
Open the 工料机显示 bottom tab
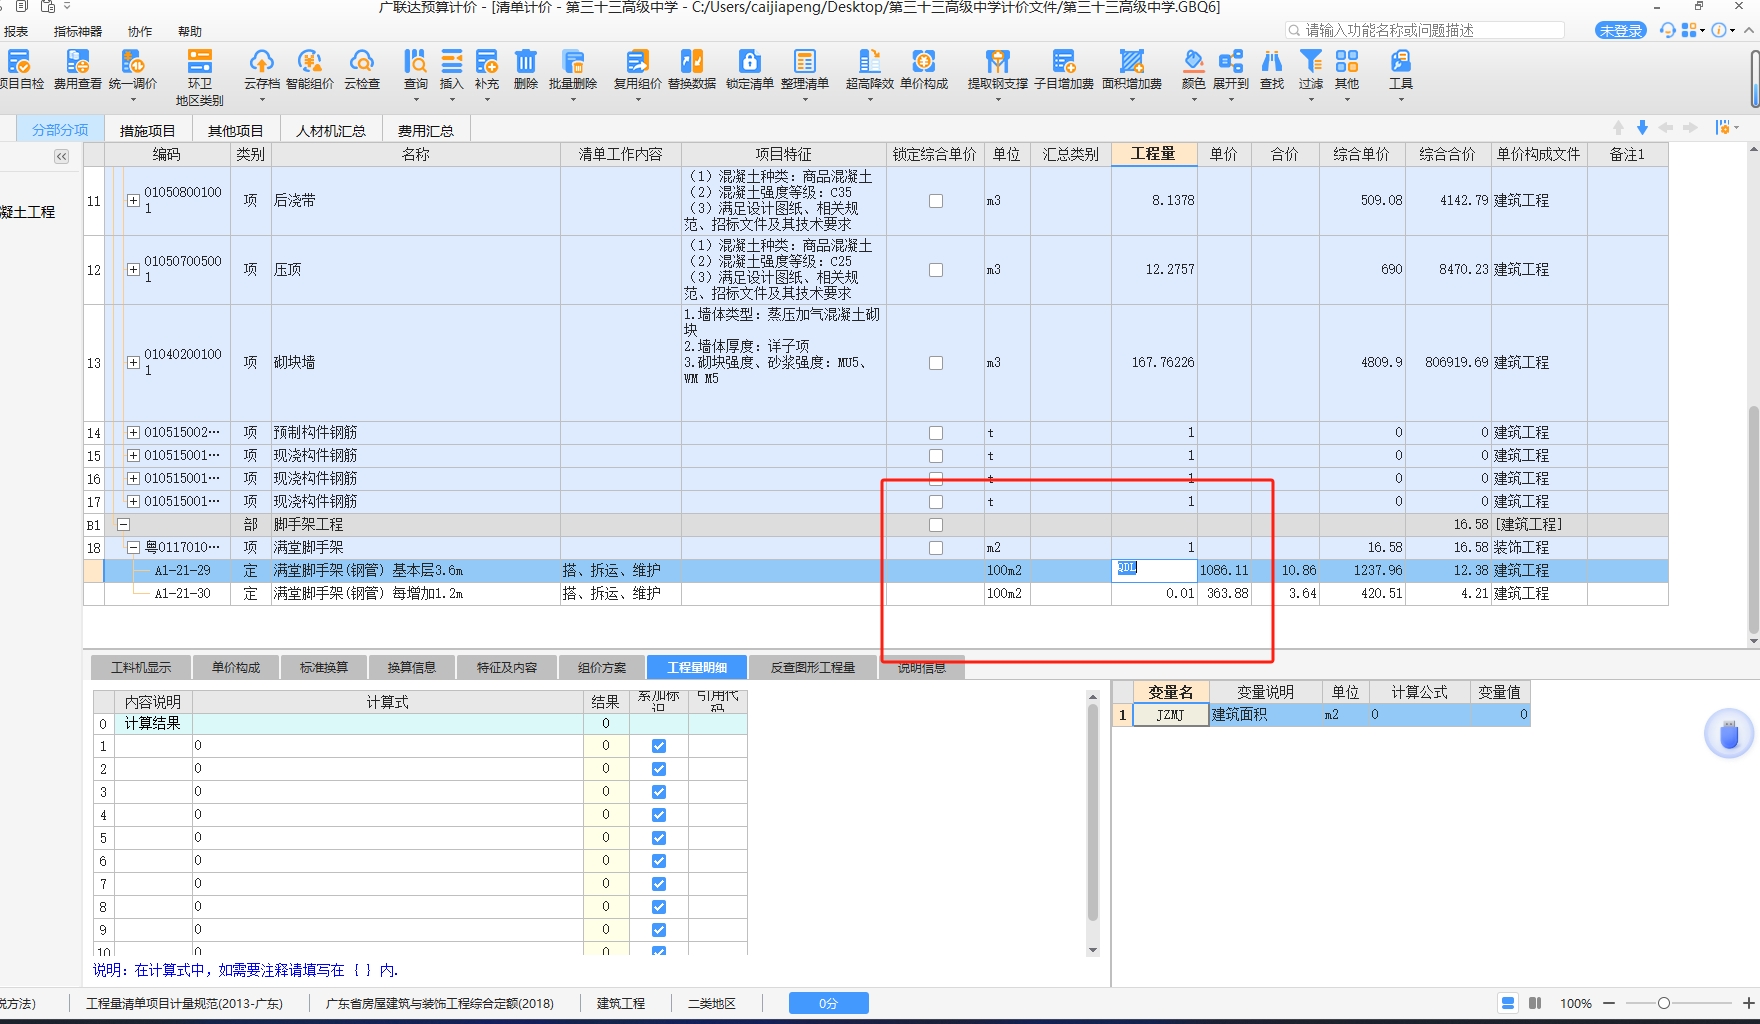[141, 667]
